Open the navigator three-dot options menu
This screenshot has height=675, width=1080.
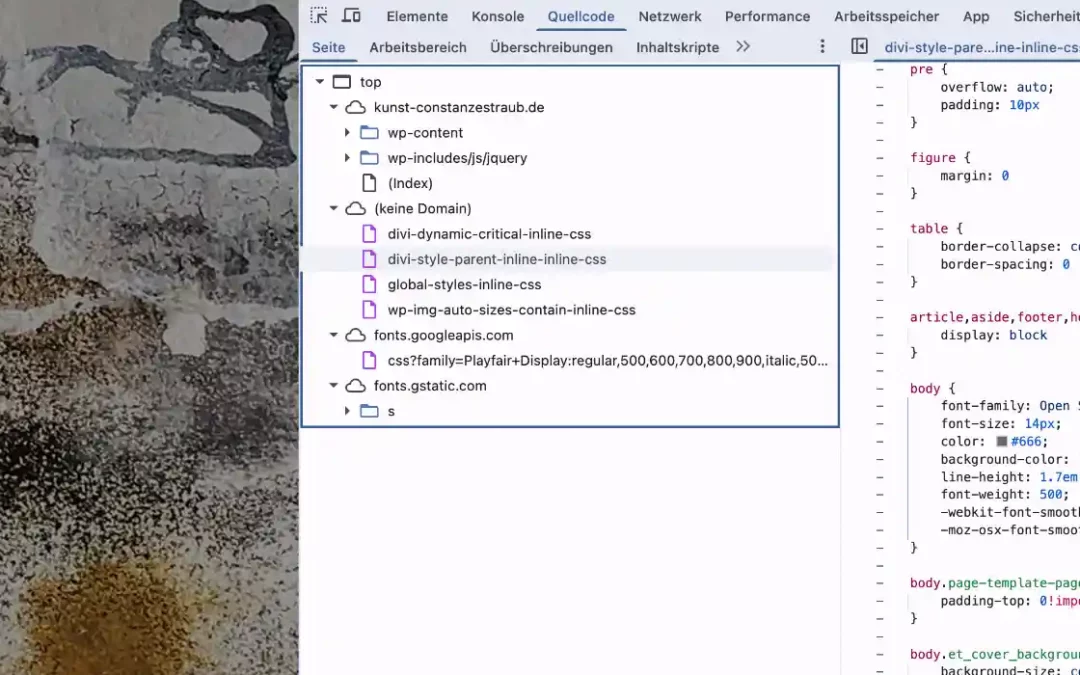(x=822, y=46)
